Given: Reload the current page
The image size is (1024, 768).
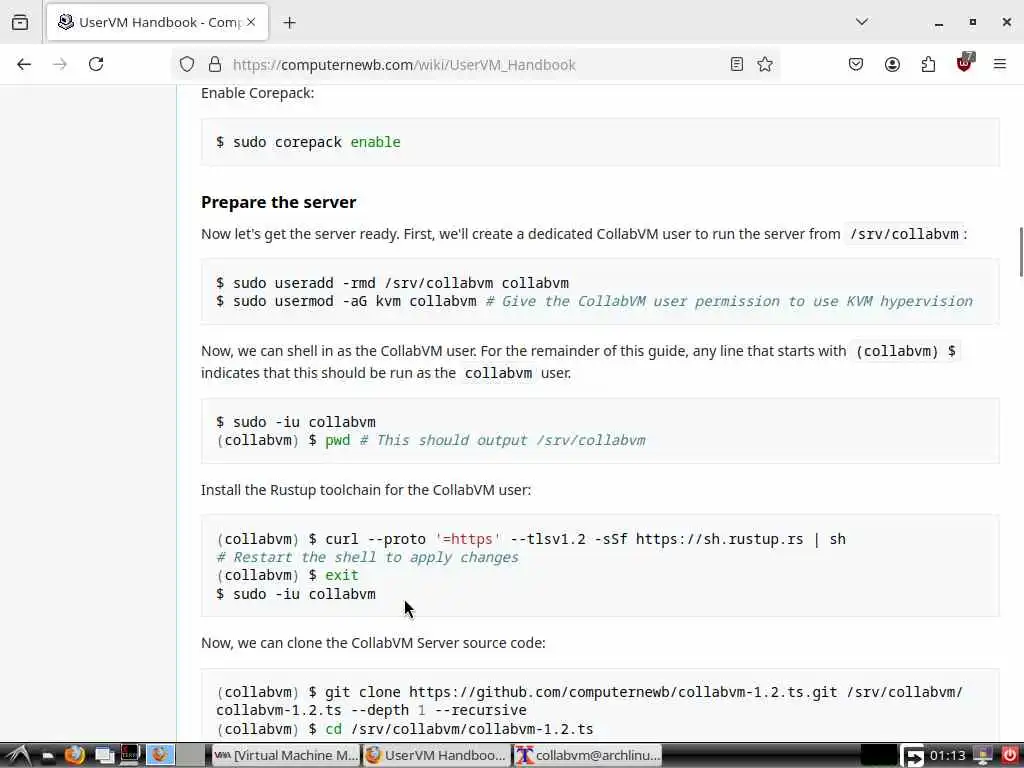Looking at the screenshot, I should pyautogui.click(x=96, y=64).
